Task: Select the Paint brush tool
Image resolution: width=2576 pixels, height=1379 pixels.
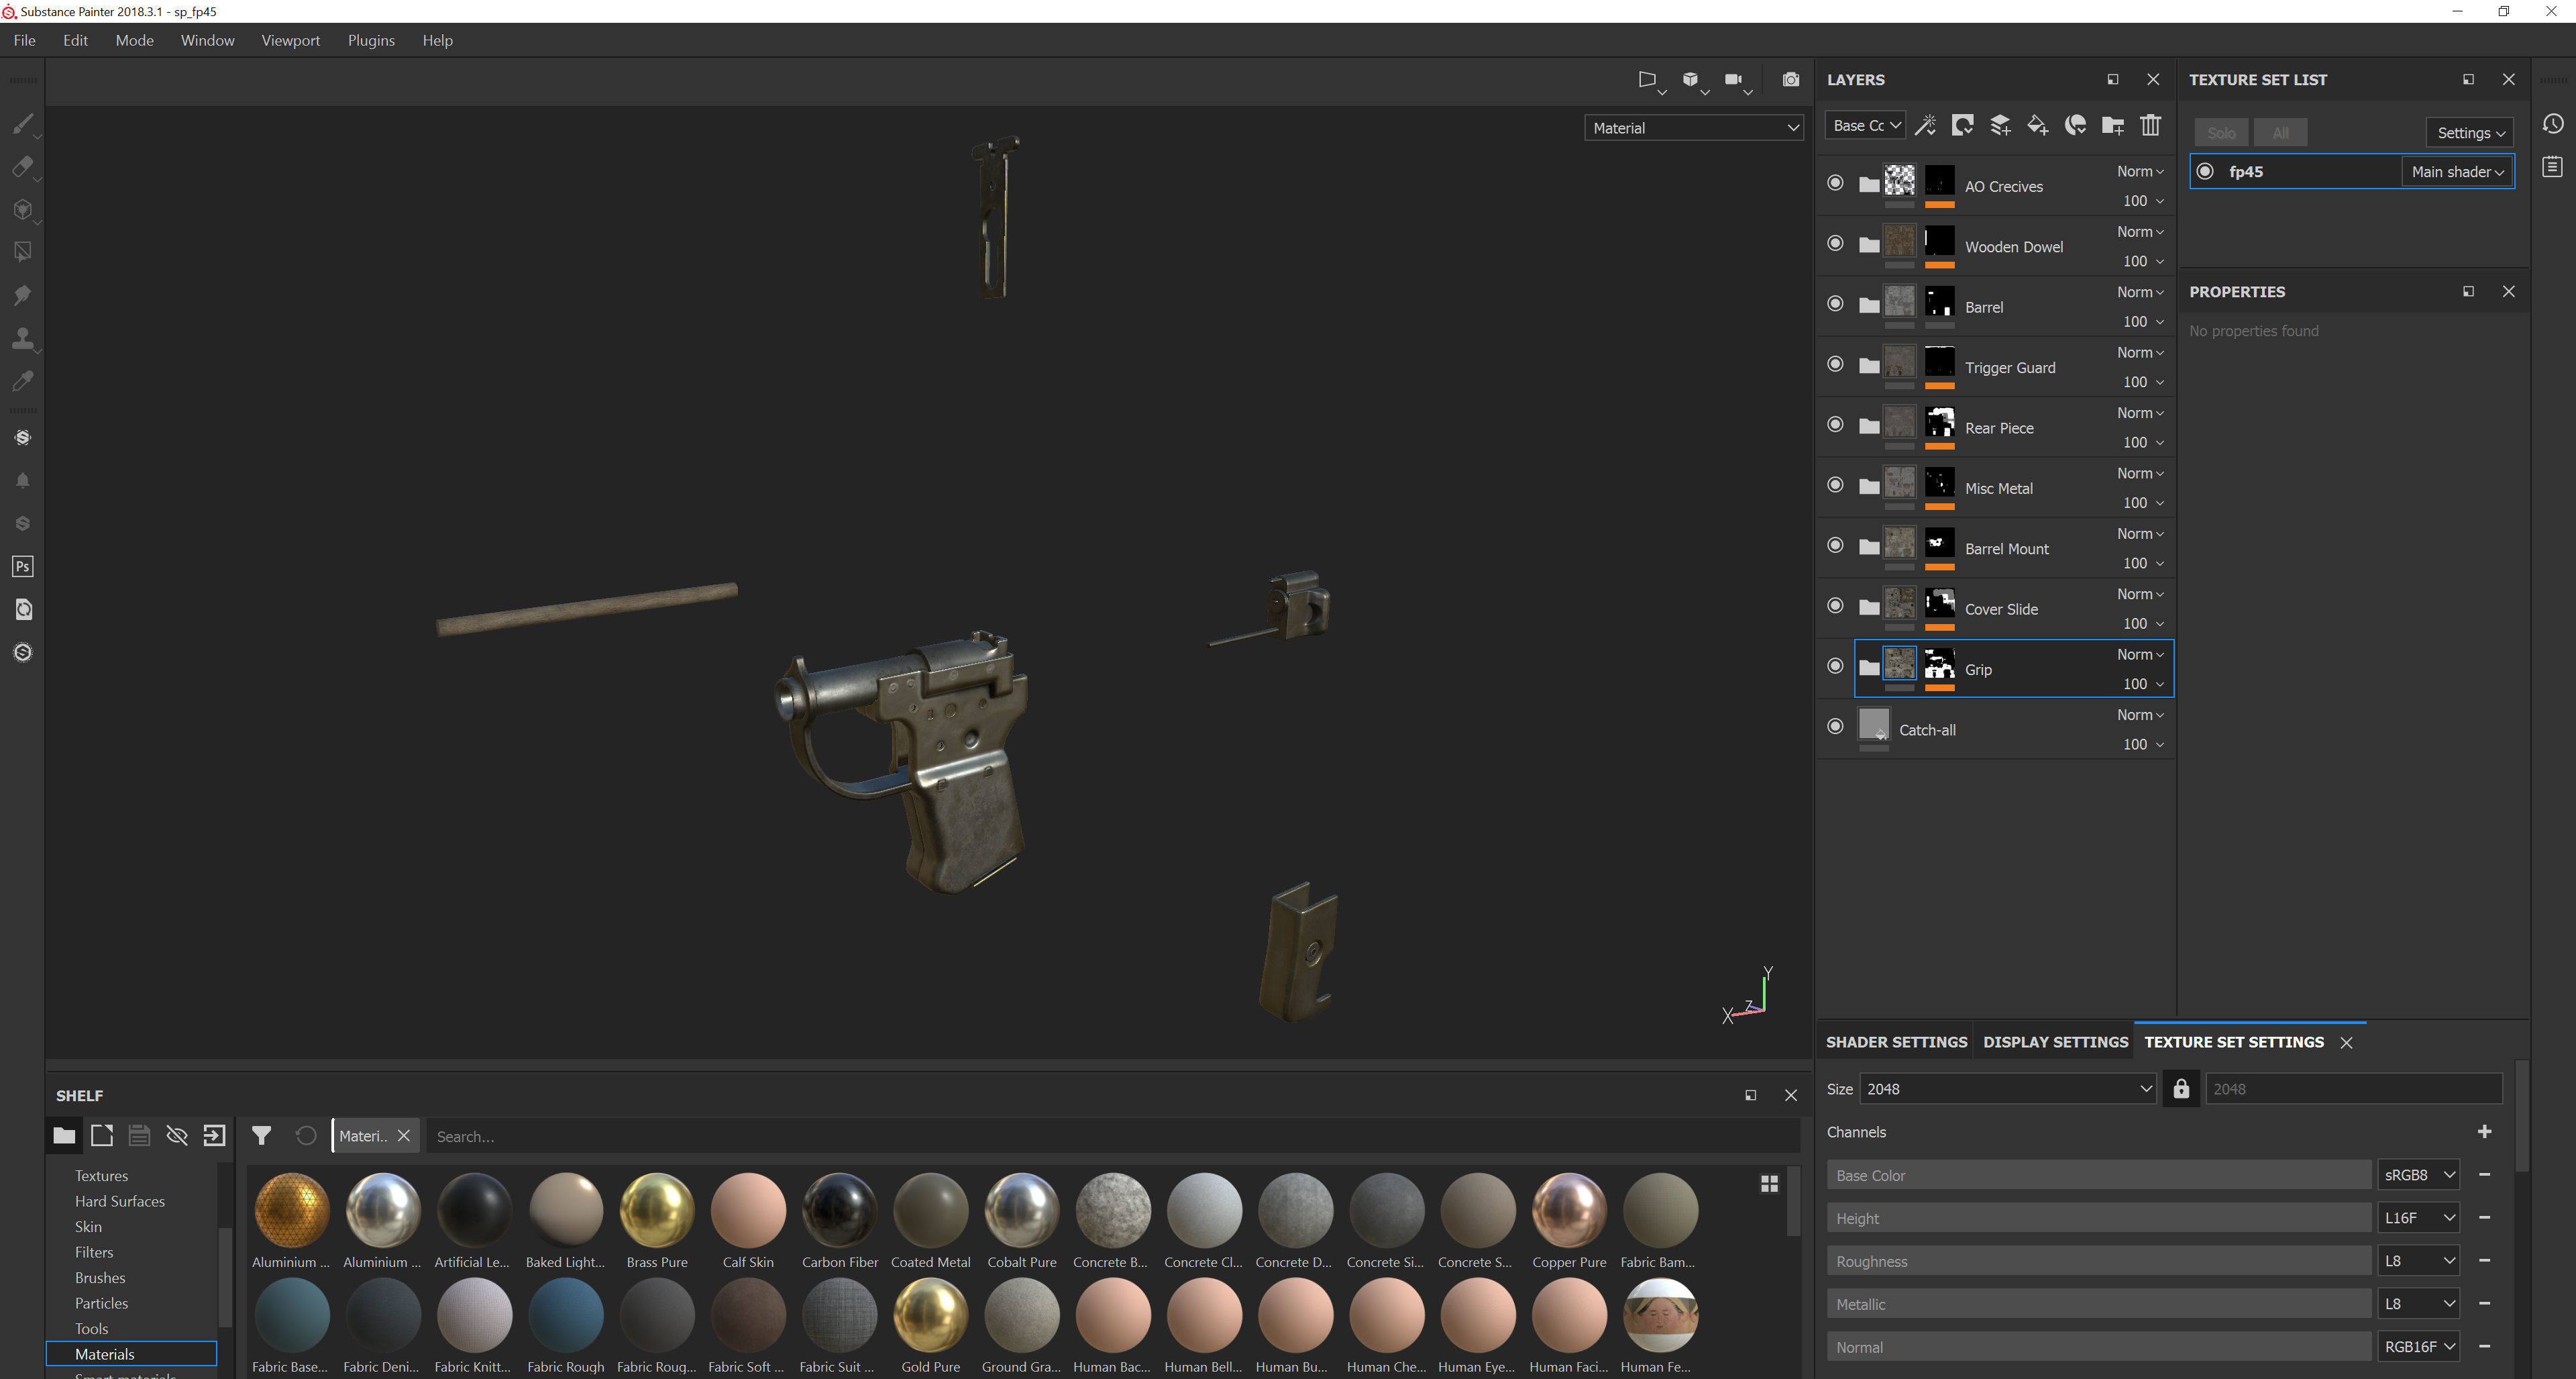Action: [x=22, y=124]
